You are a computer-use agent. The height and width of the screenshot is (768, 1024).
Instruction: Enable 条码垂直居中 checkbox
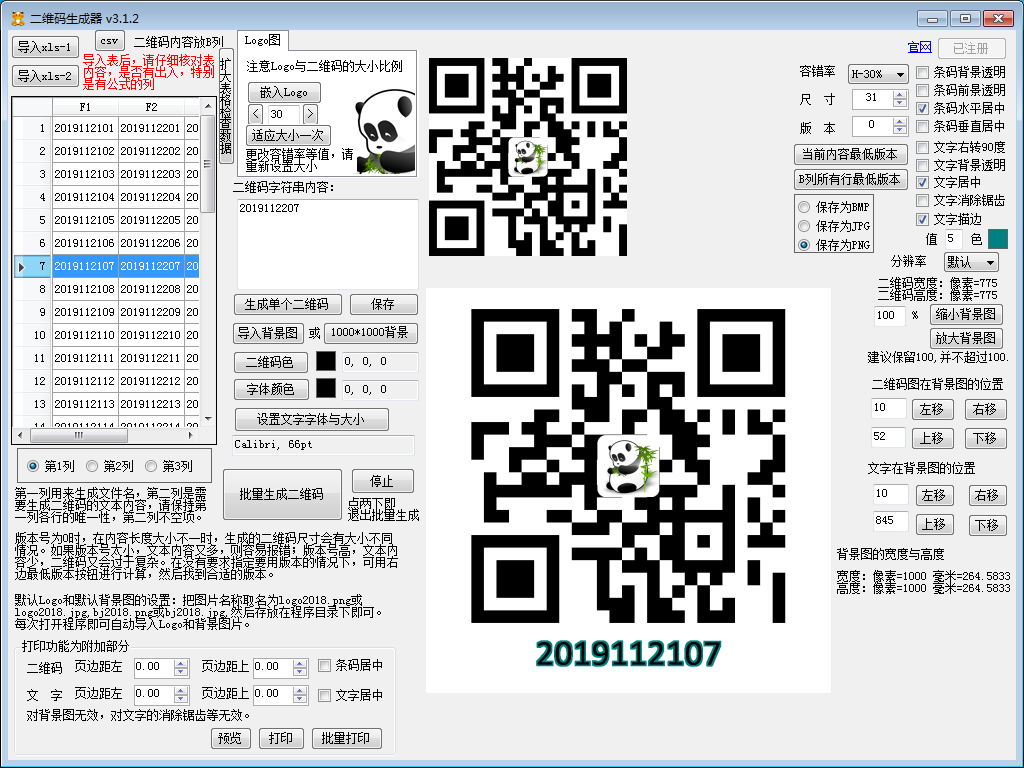click(x=922, y=126)
